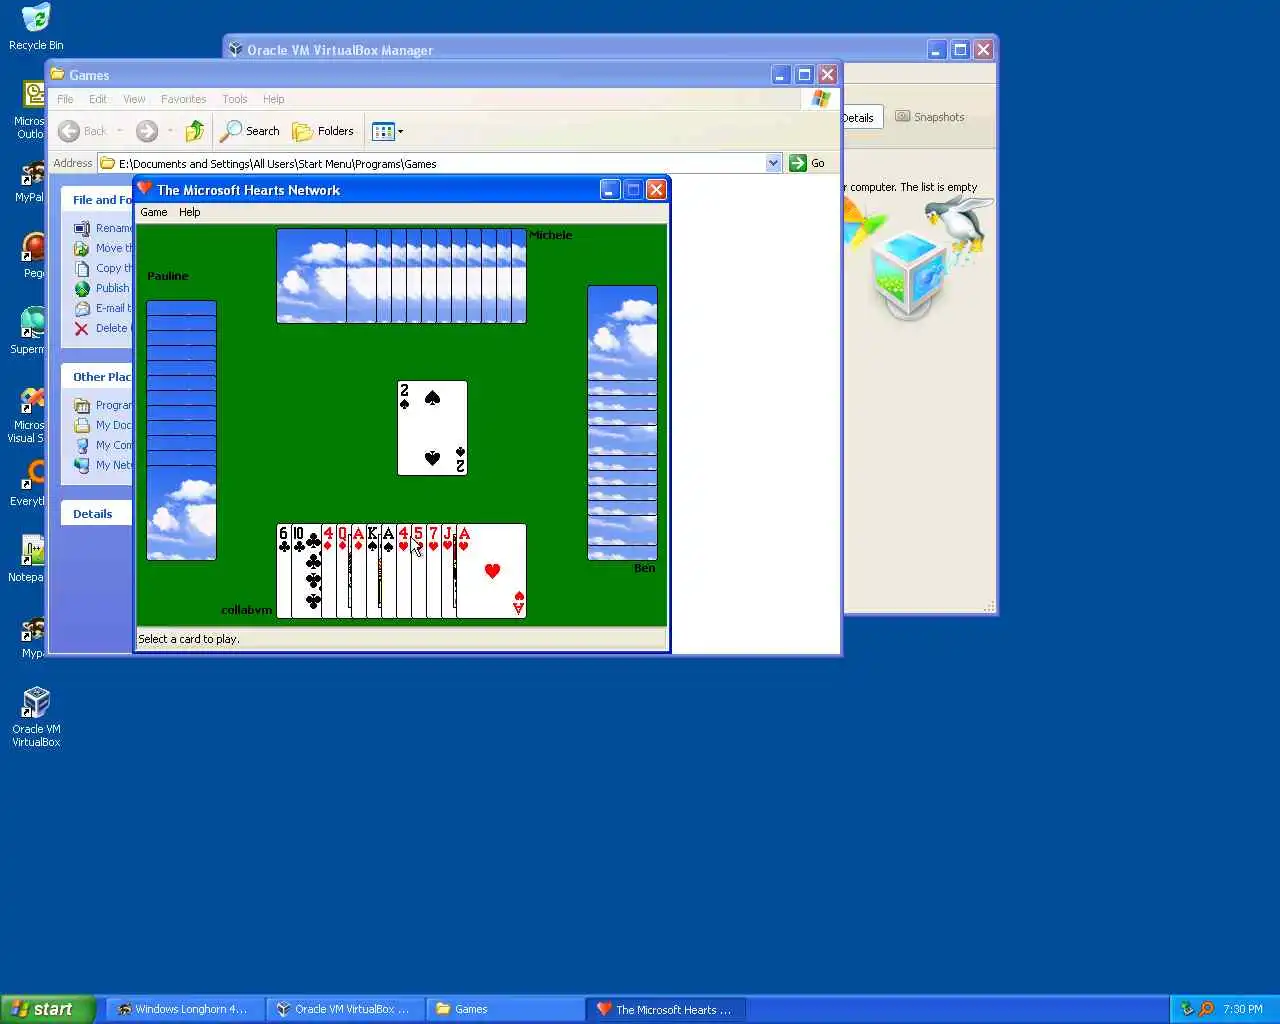Click the 2 of spades on table

coord(432,428)
